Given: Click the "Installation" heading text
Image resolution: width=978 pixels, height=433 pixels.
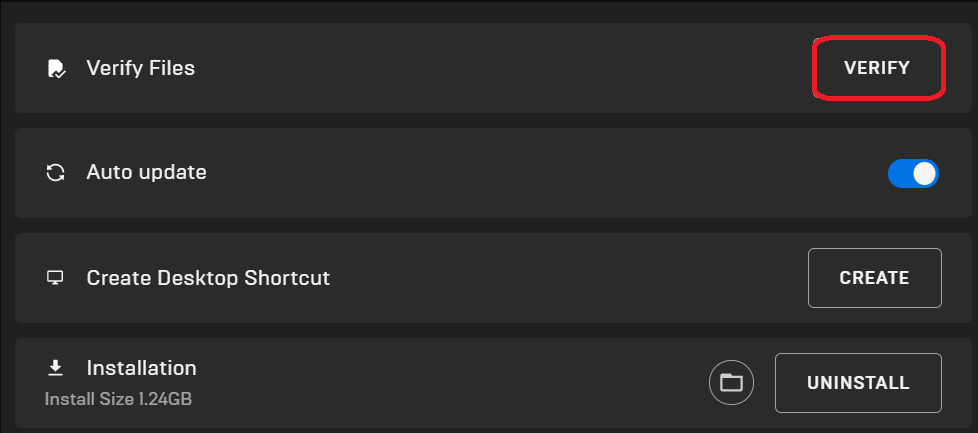Looking at the screenshot, I should 141,368.
